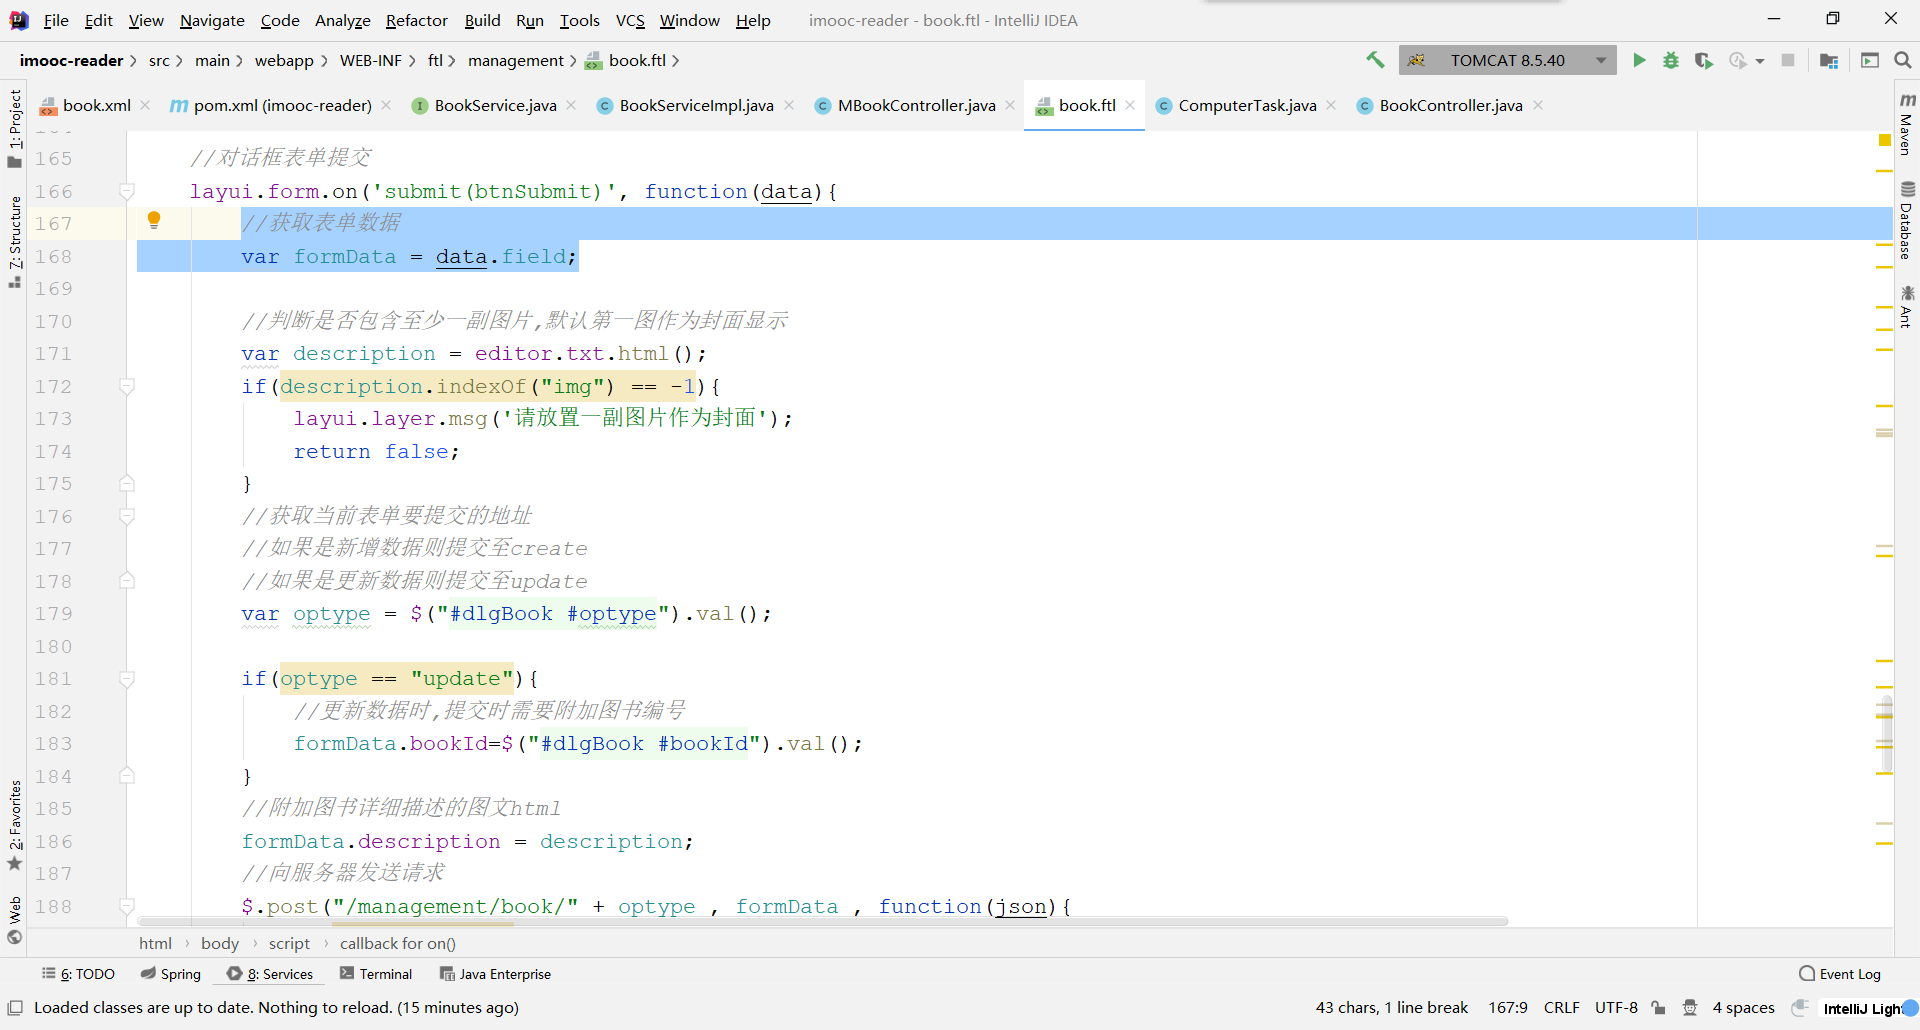This screenshot has height=1030, width=1920.
Task: Click the WEB-INF breadcrumb
Action: (371, 60)
